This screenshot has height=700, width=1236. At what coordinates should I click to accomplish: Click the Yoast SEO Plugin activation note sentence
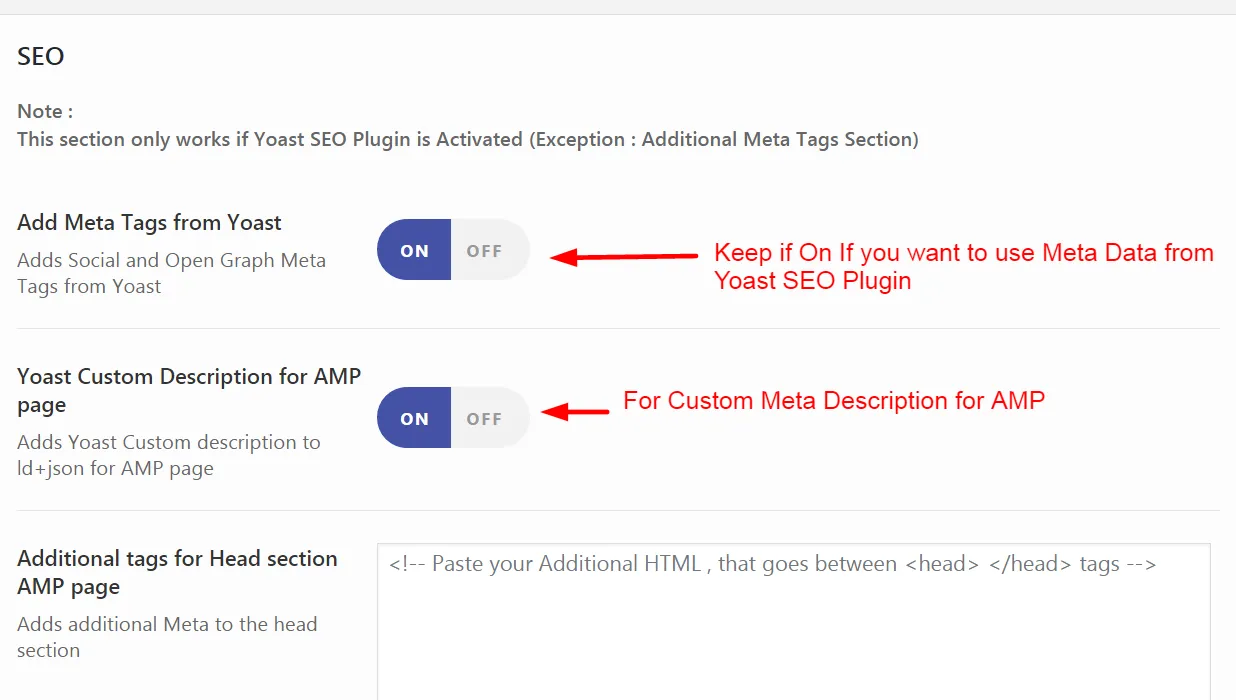pyautogui.click(x=467, y=139)
